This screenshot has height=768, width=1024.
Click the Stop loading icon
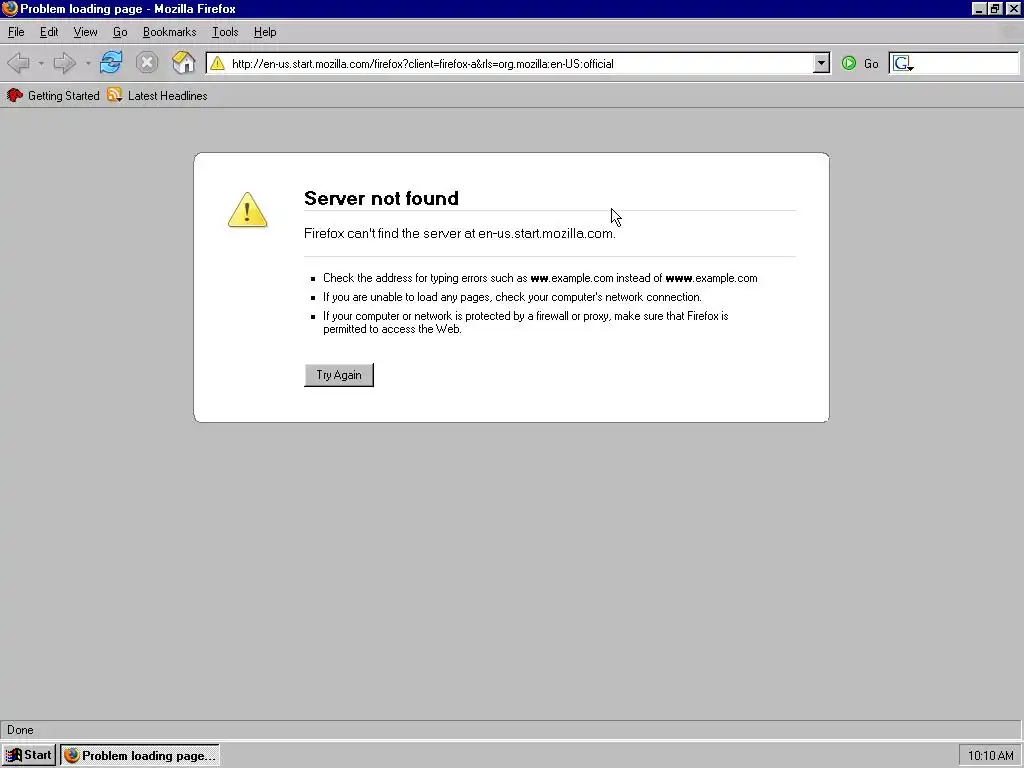pyautogui.click(x=147, y=63)
